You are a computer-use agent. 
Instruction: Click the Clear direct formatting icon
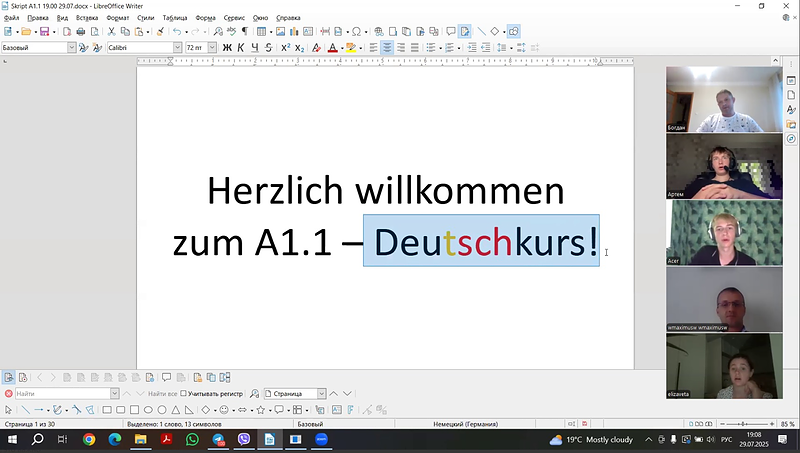(316, 47)
